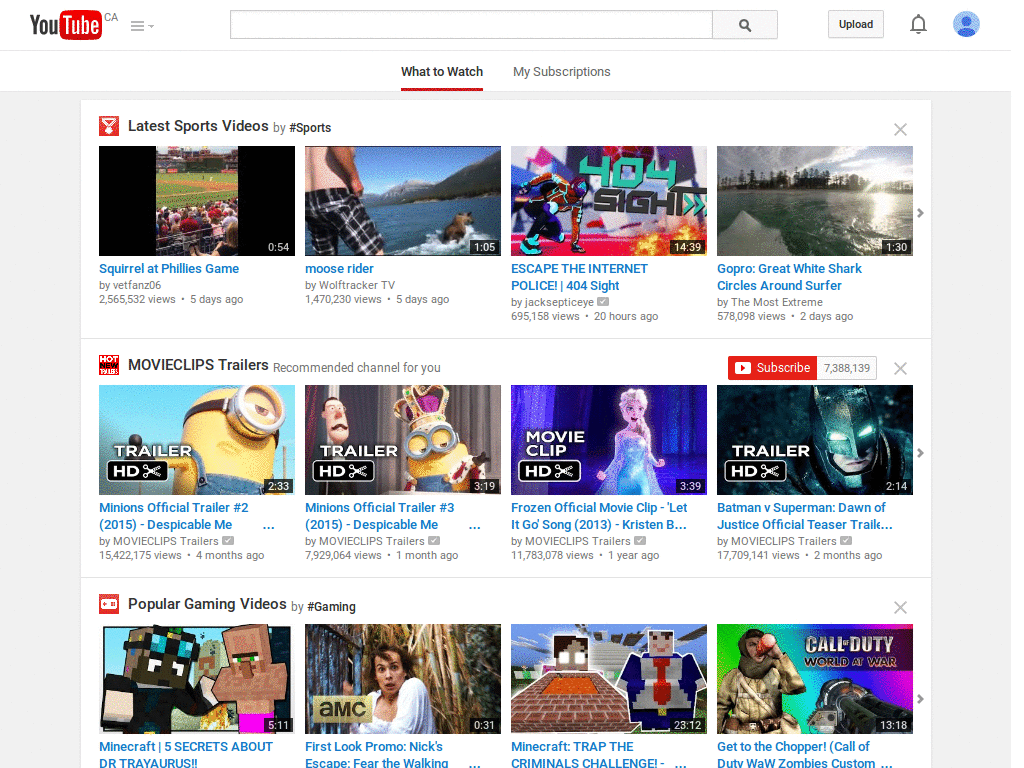
Task: Play the AMC First Look Promo thumbnail
Action: (x=403, y=679)
